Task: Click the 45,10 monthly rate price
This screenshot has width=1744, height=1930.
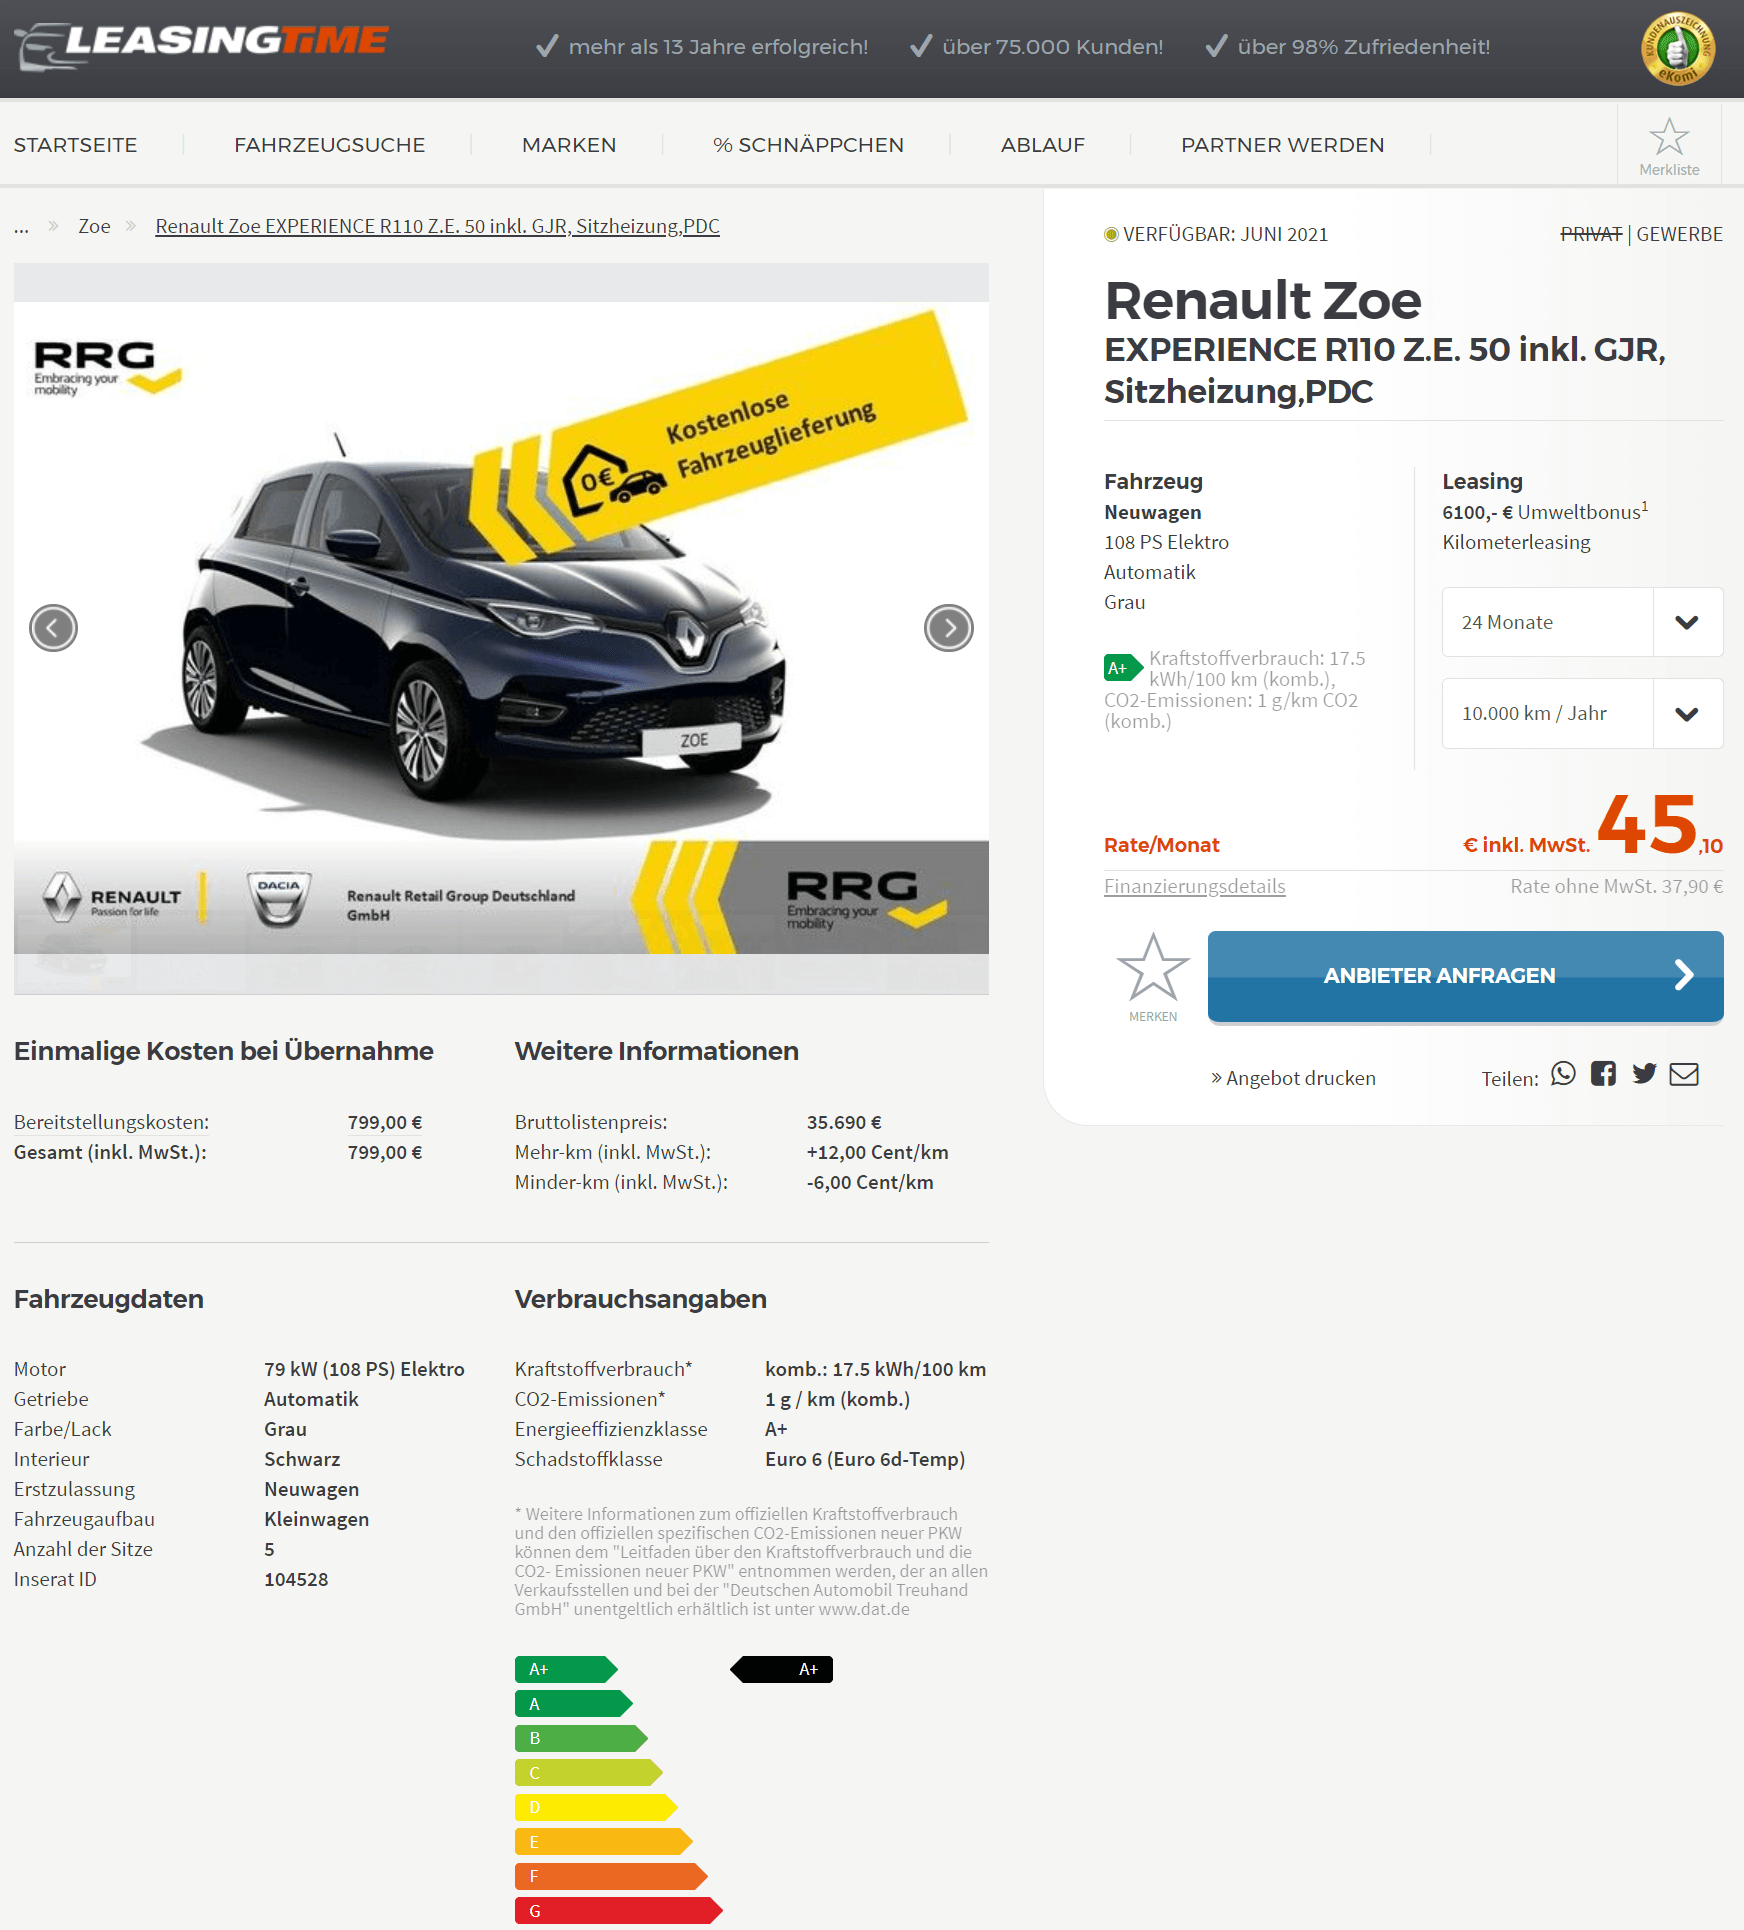Action: tap(1659, 826)
